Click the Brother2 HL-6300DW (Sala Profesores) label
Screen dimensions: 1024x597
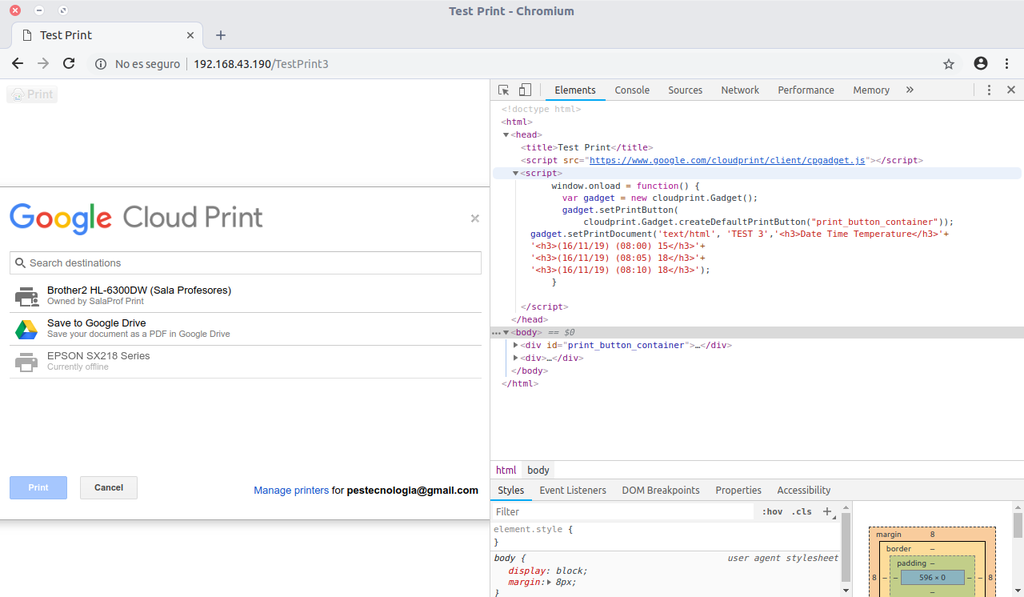(139, 290)
